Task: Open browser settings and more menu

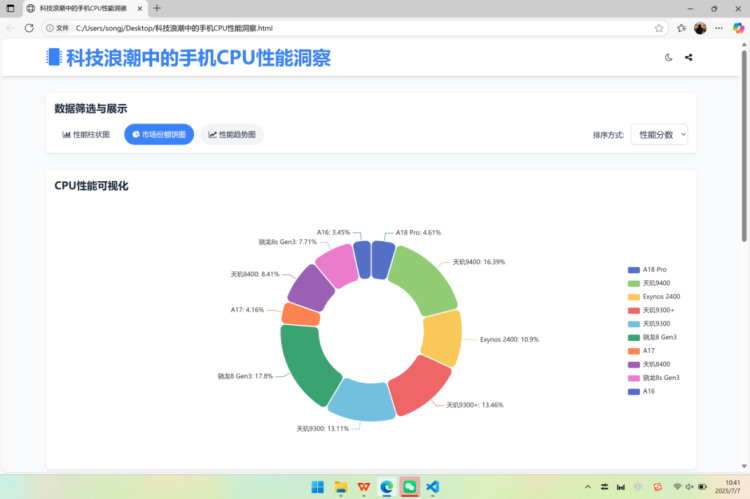Action: [x=719, y=28]
